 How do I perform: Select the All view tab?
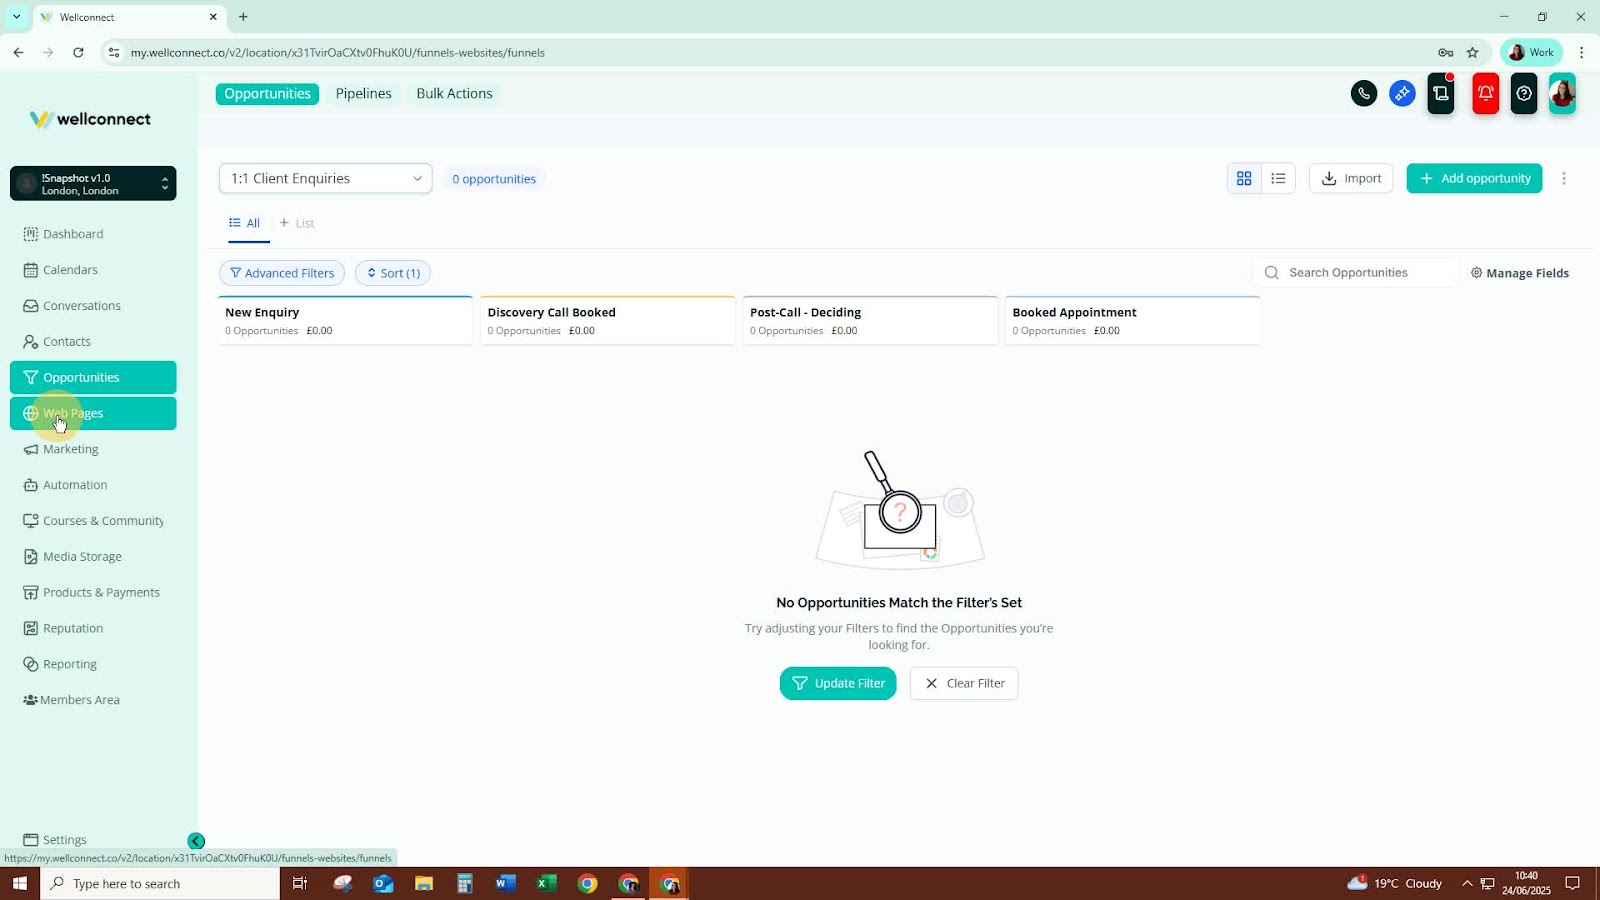pos(245,223)
